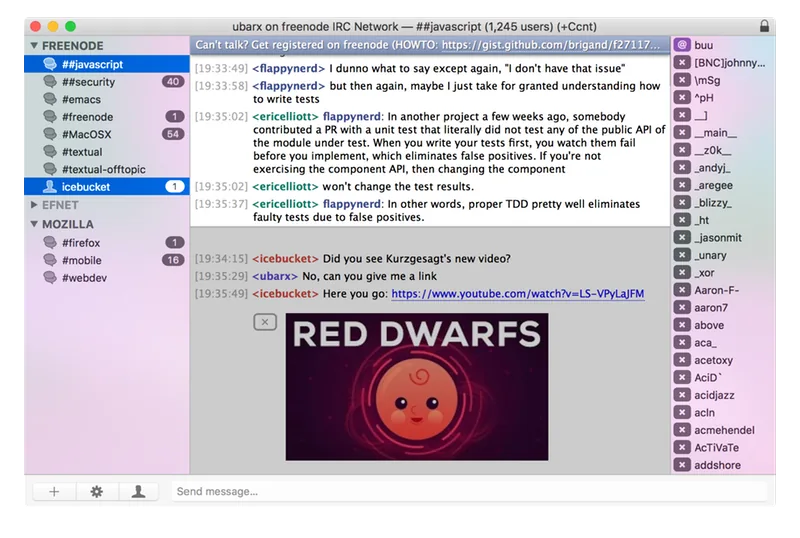Click the user profile button at bottom
This screenshot has height=538, width=800.
tap(138, 492)
